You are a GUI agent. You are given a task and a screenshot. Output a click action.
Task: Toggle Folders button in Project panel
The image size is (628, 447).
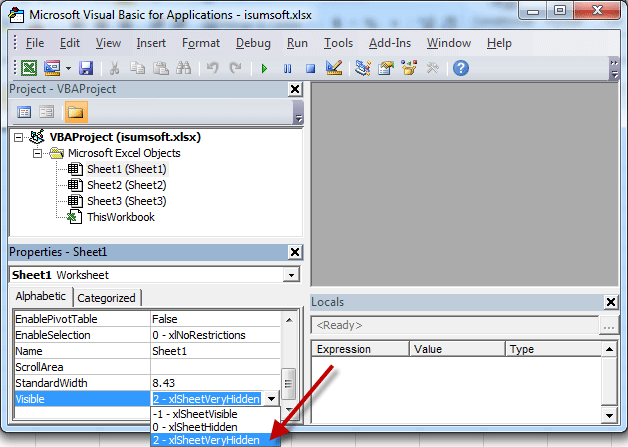coord(76,112)
